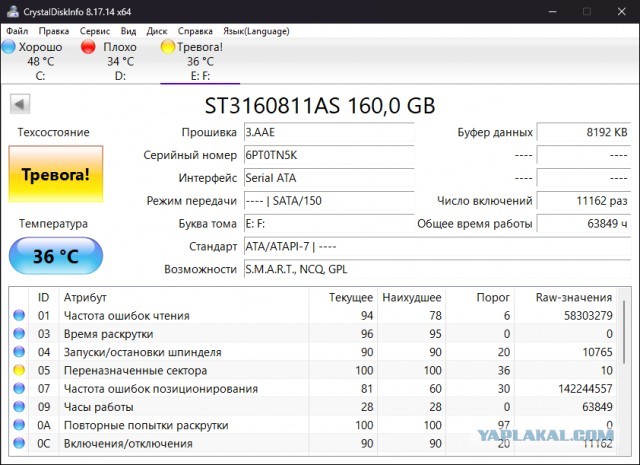640x465 pixels.
Task: Close the CrystalDiskInfo window
Action: pos(622,11)
